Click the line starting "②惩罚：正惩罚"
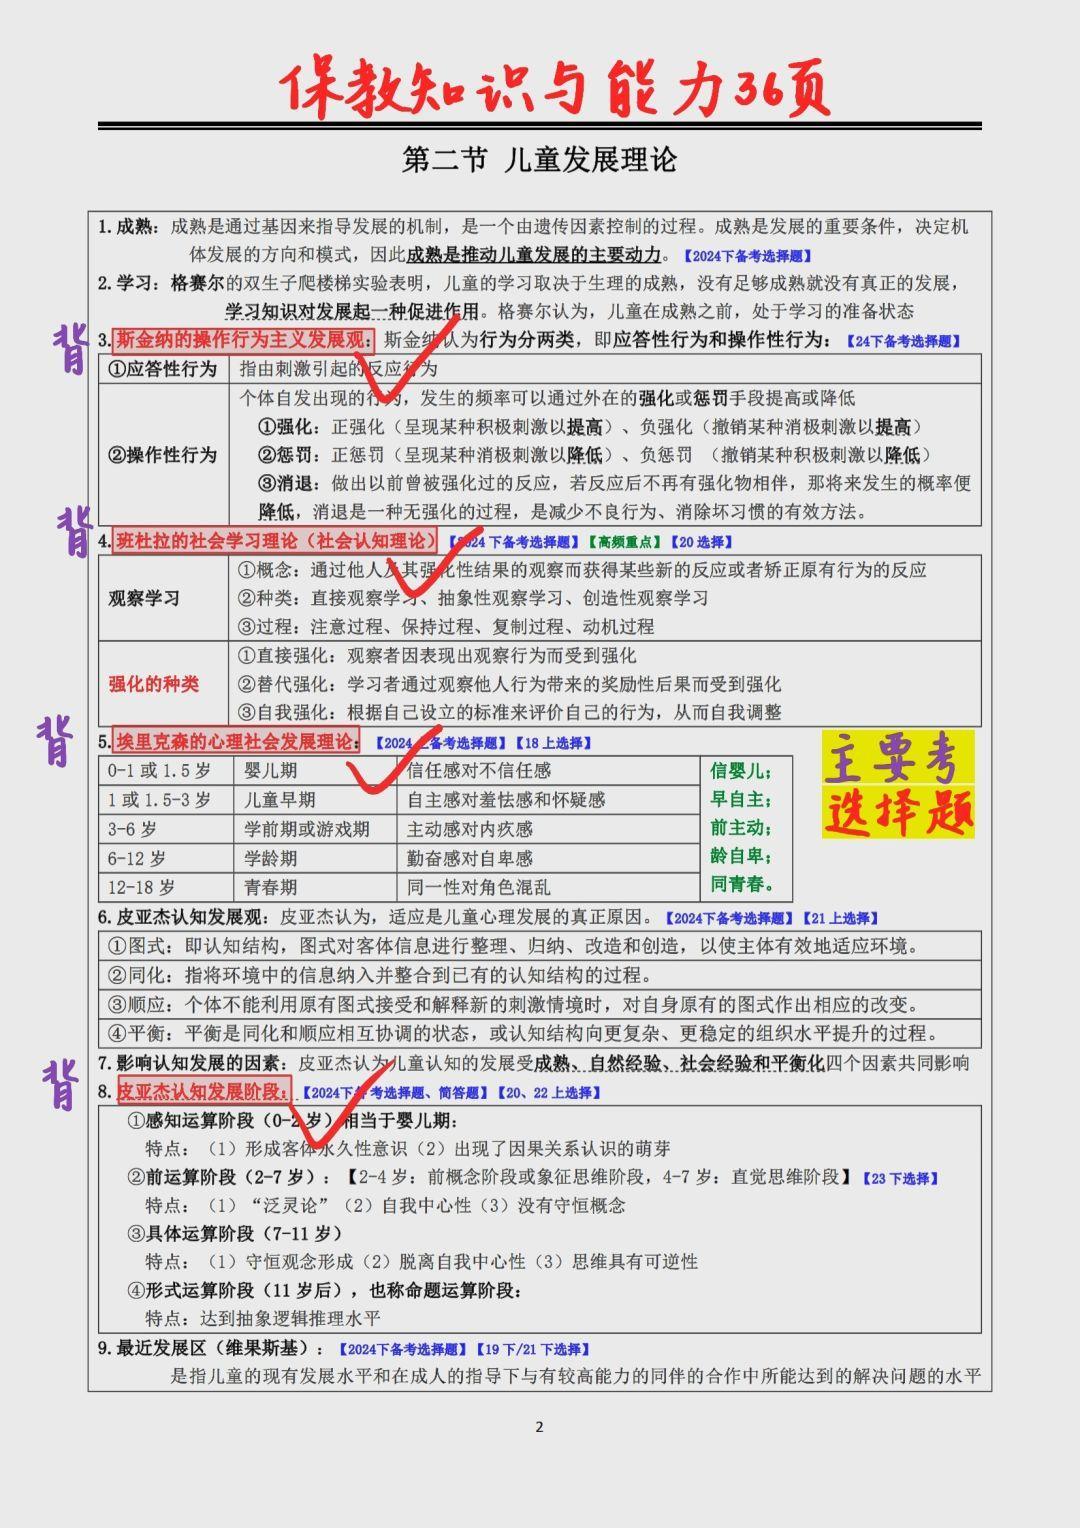The width and height of the screenshot is (1080, 1528). 595,455
